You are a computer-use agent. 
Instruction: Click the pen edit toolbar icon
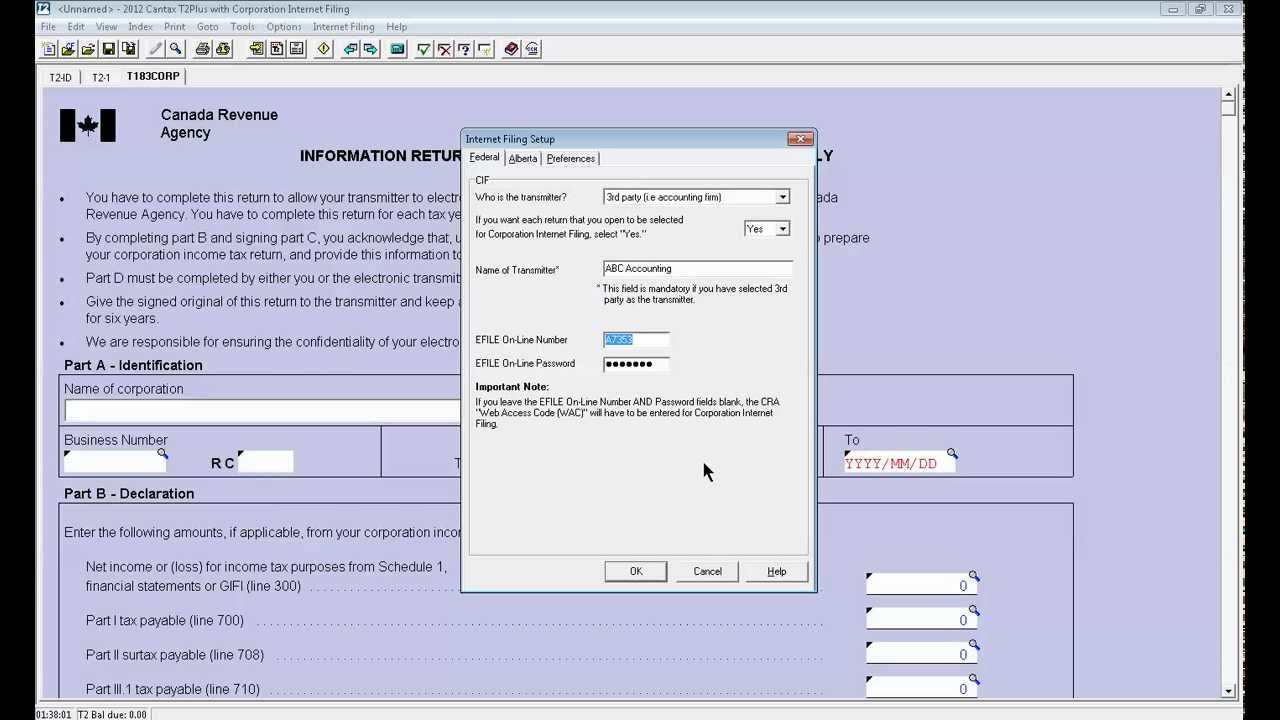point(155,49)
